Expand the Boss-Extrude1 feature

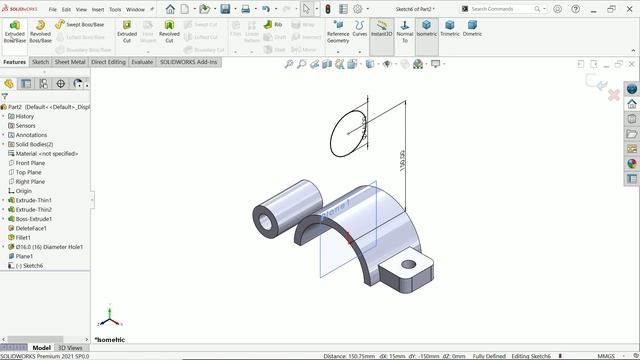point(3,219)
